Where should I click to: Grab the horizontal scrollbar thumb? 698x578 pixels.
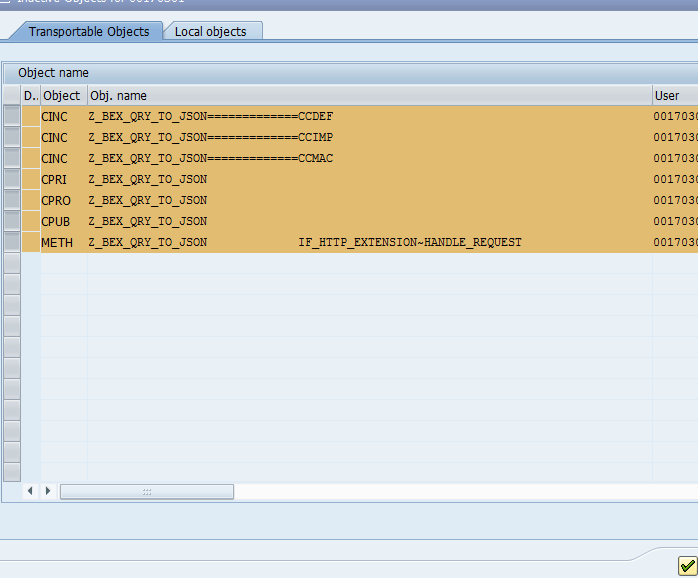[147, 492]
